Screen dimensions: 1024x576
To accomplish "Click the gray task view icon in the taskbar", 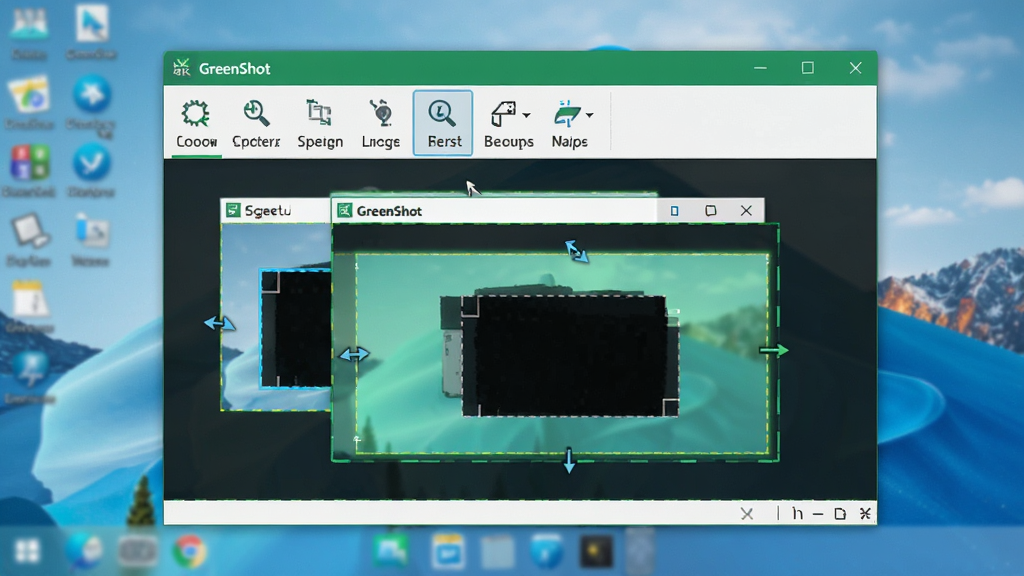I will pyautogui.click(x=138, y=551).
